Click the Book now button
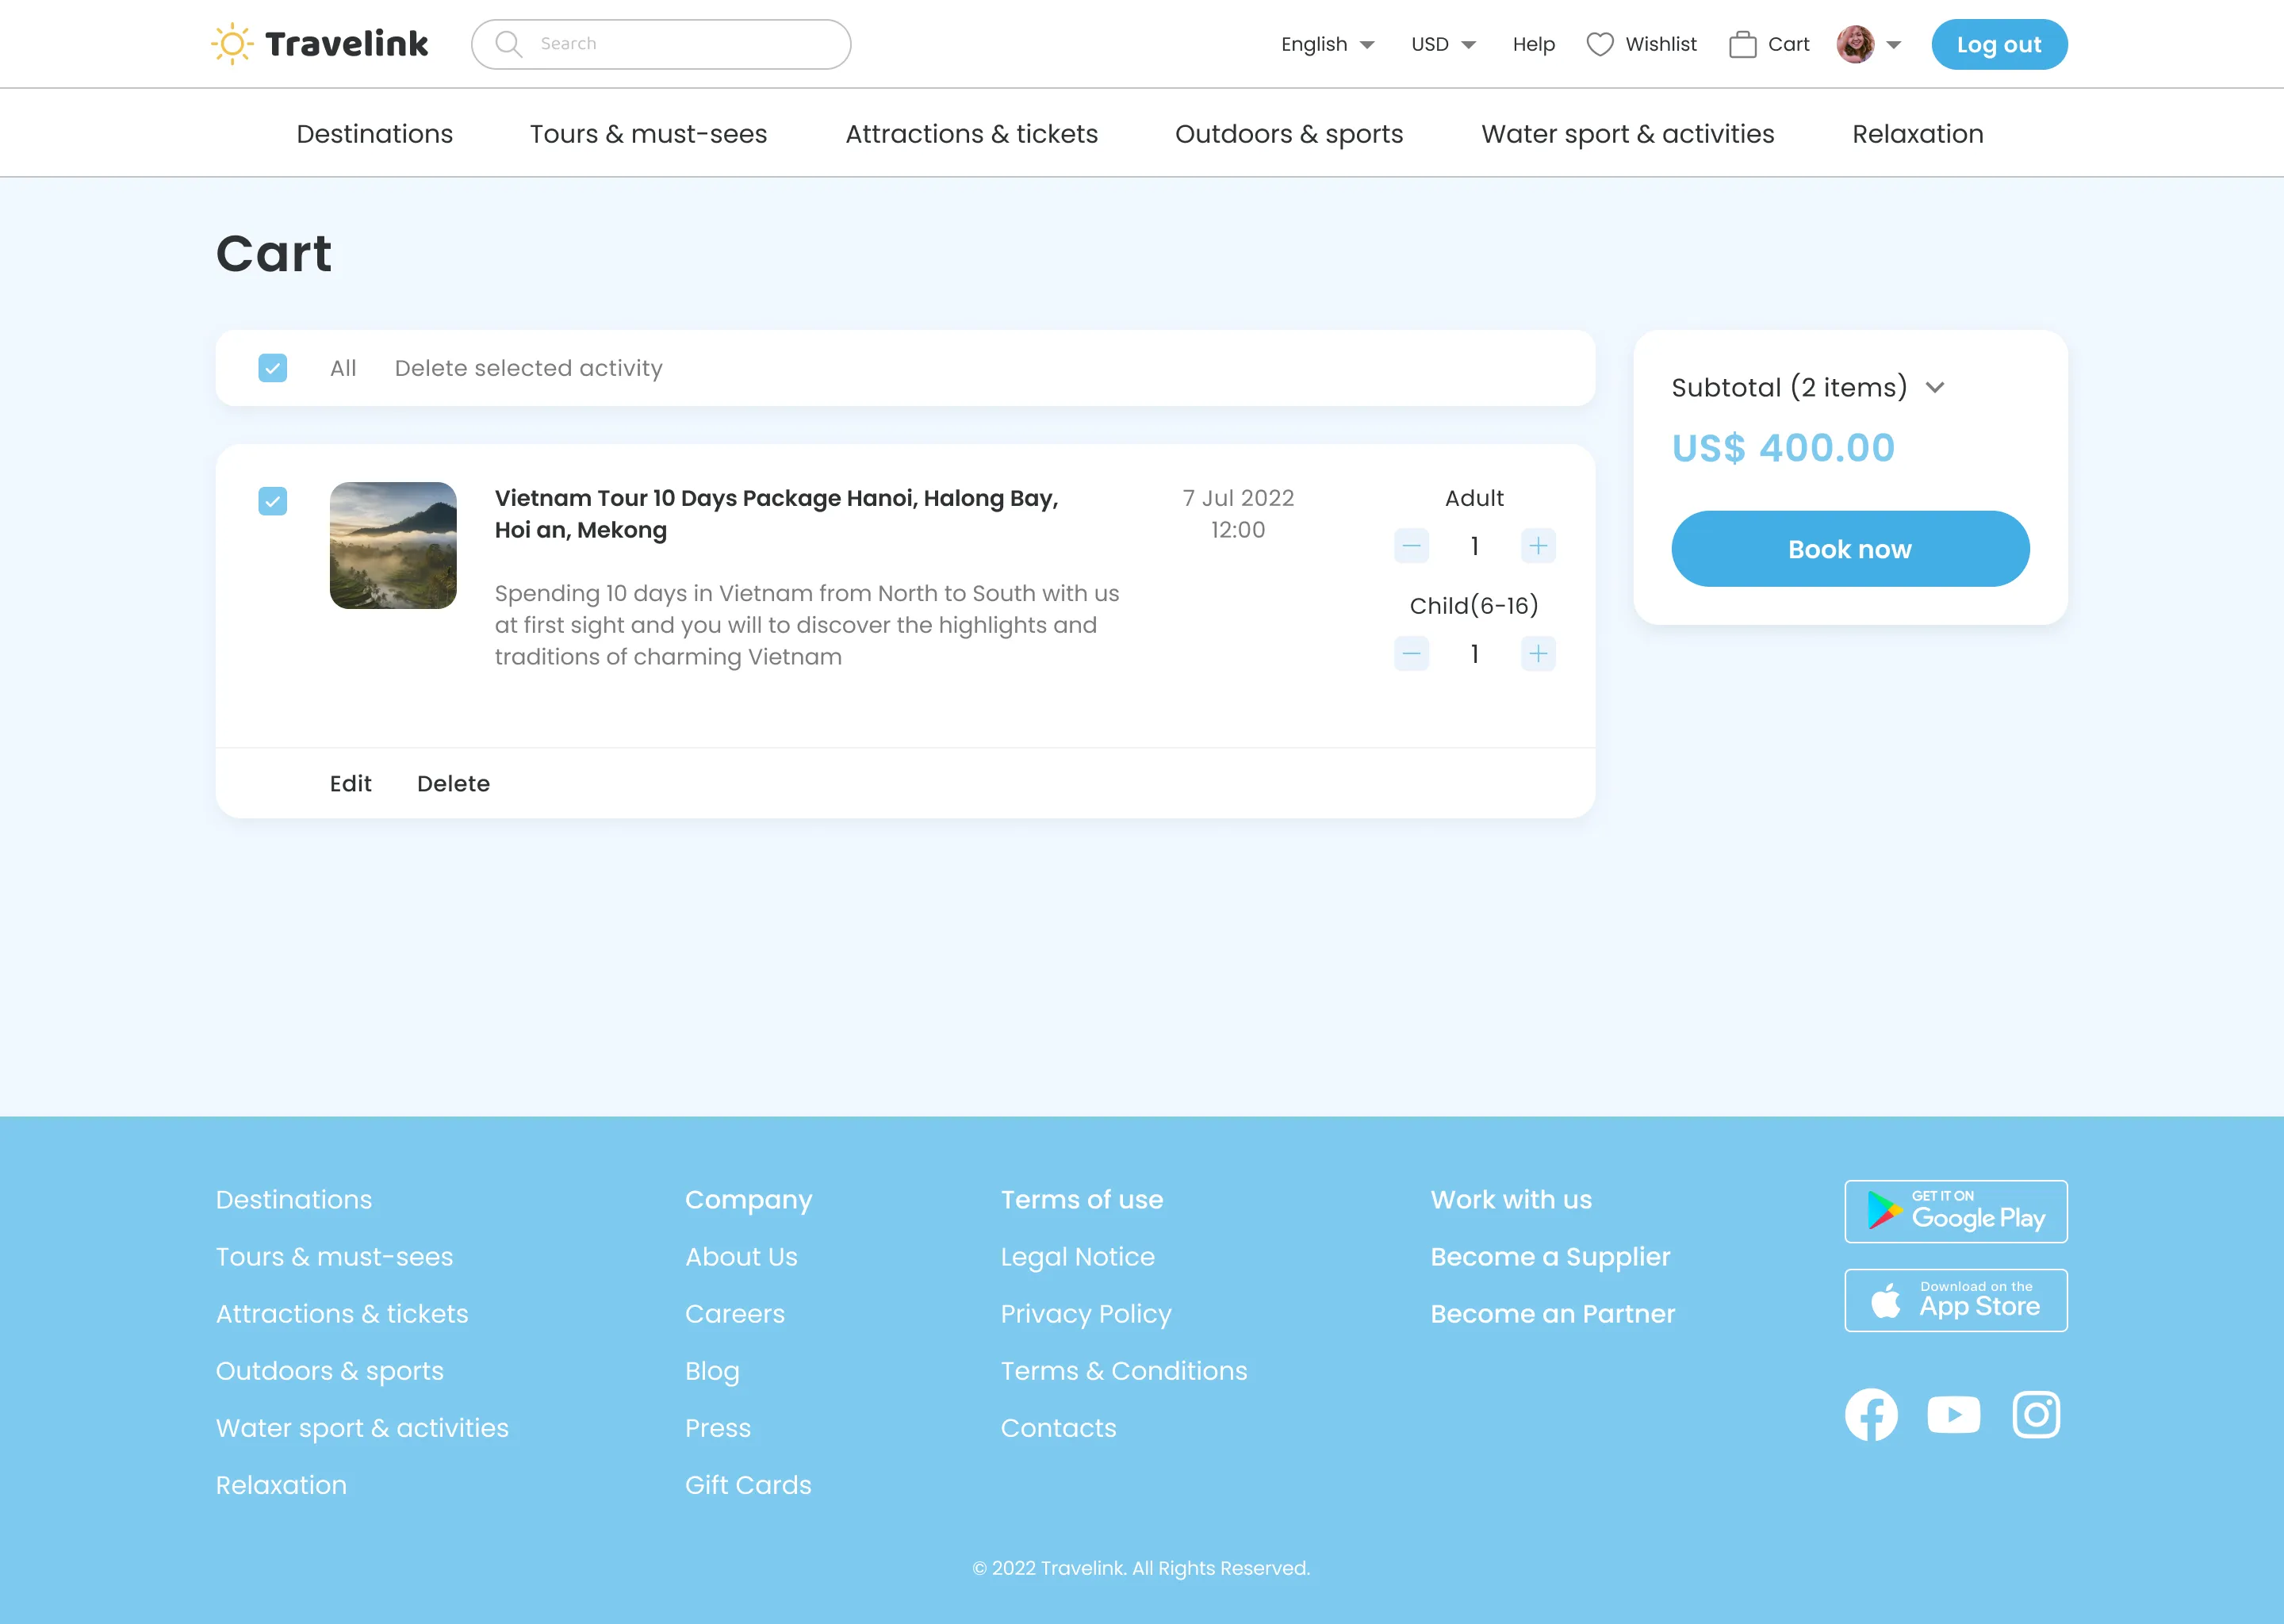This screenshot has height=1624, width=2284. click(1849, 548)
